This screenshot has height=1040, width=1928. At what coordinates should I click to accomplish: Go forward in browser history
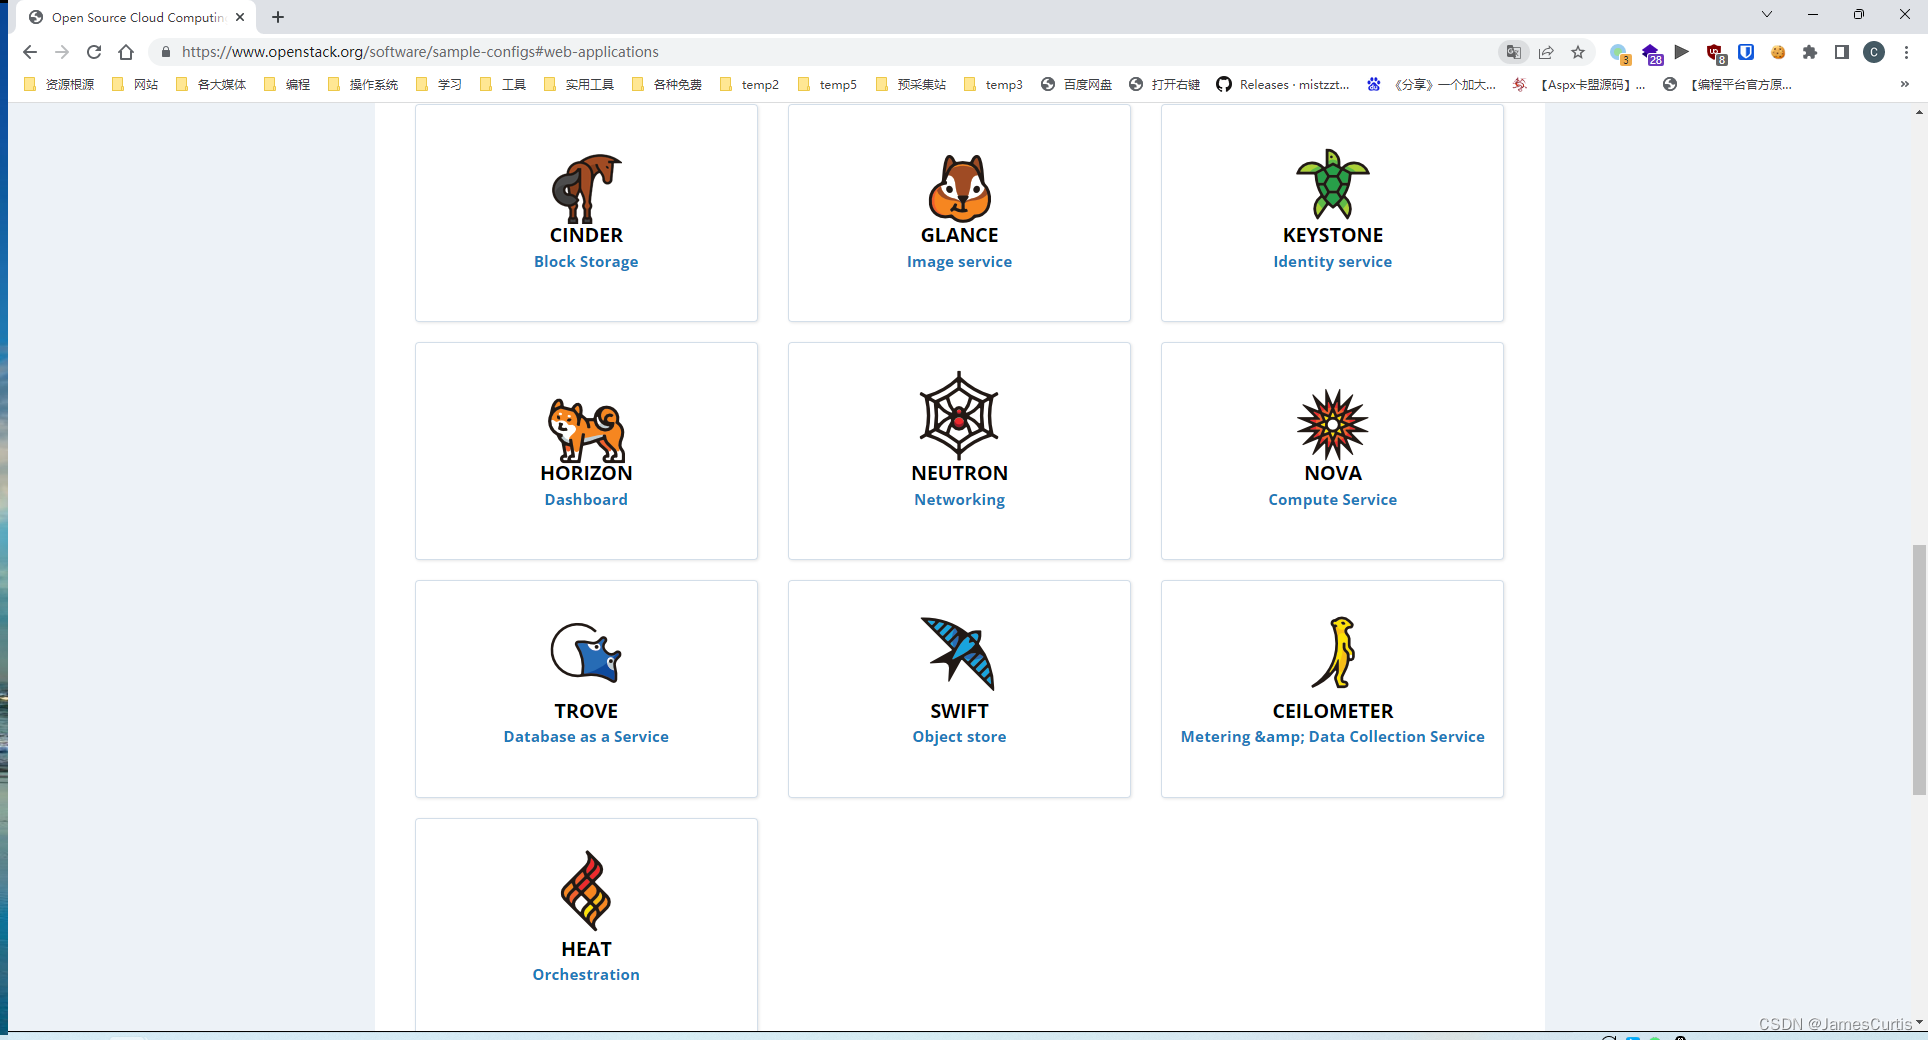62,52
